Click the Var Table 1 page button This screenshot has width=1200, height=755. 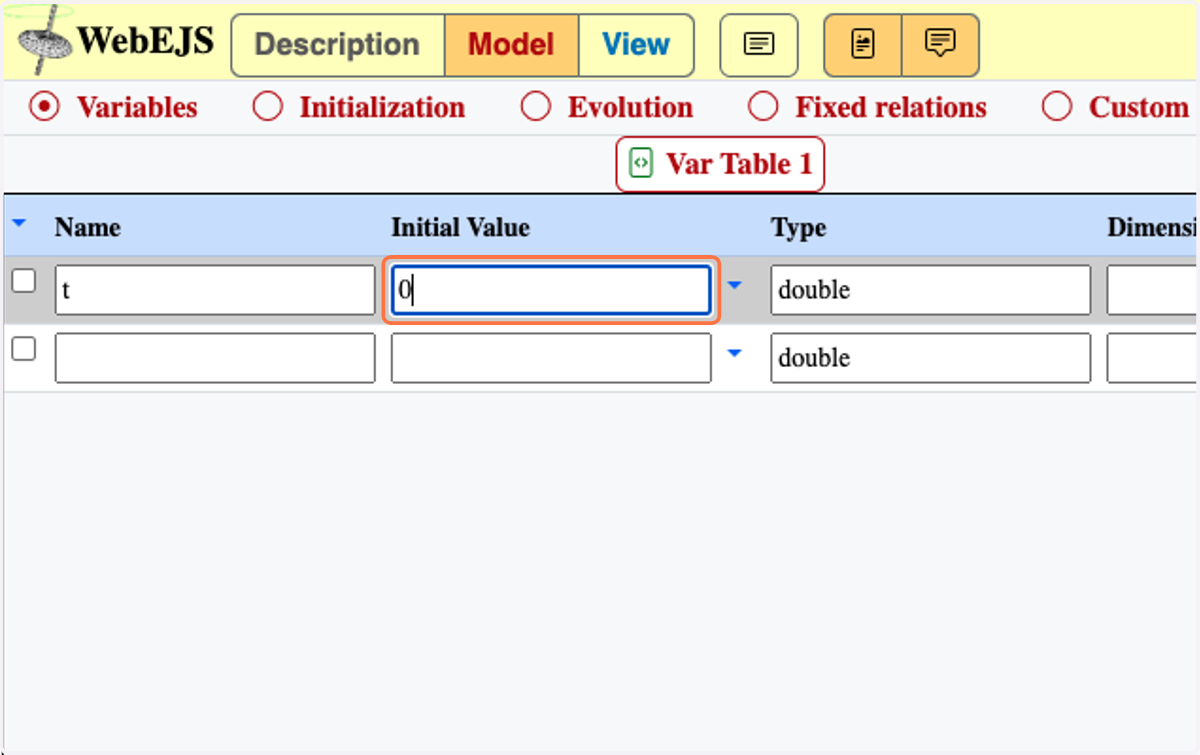pyautogui.click(x=720, y=164)
